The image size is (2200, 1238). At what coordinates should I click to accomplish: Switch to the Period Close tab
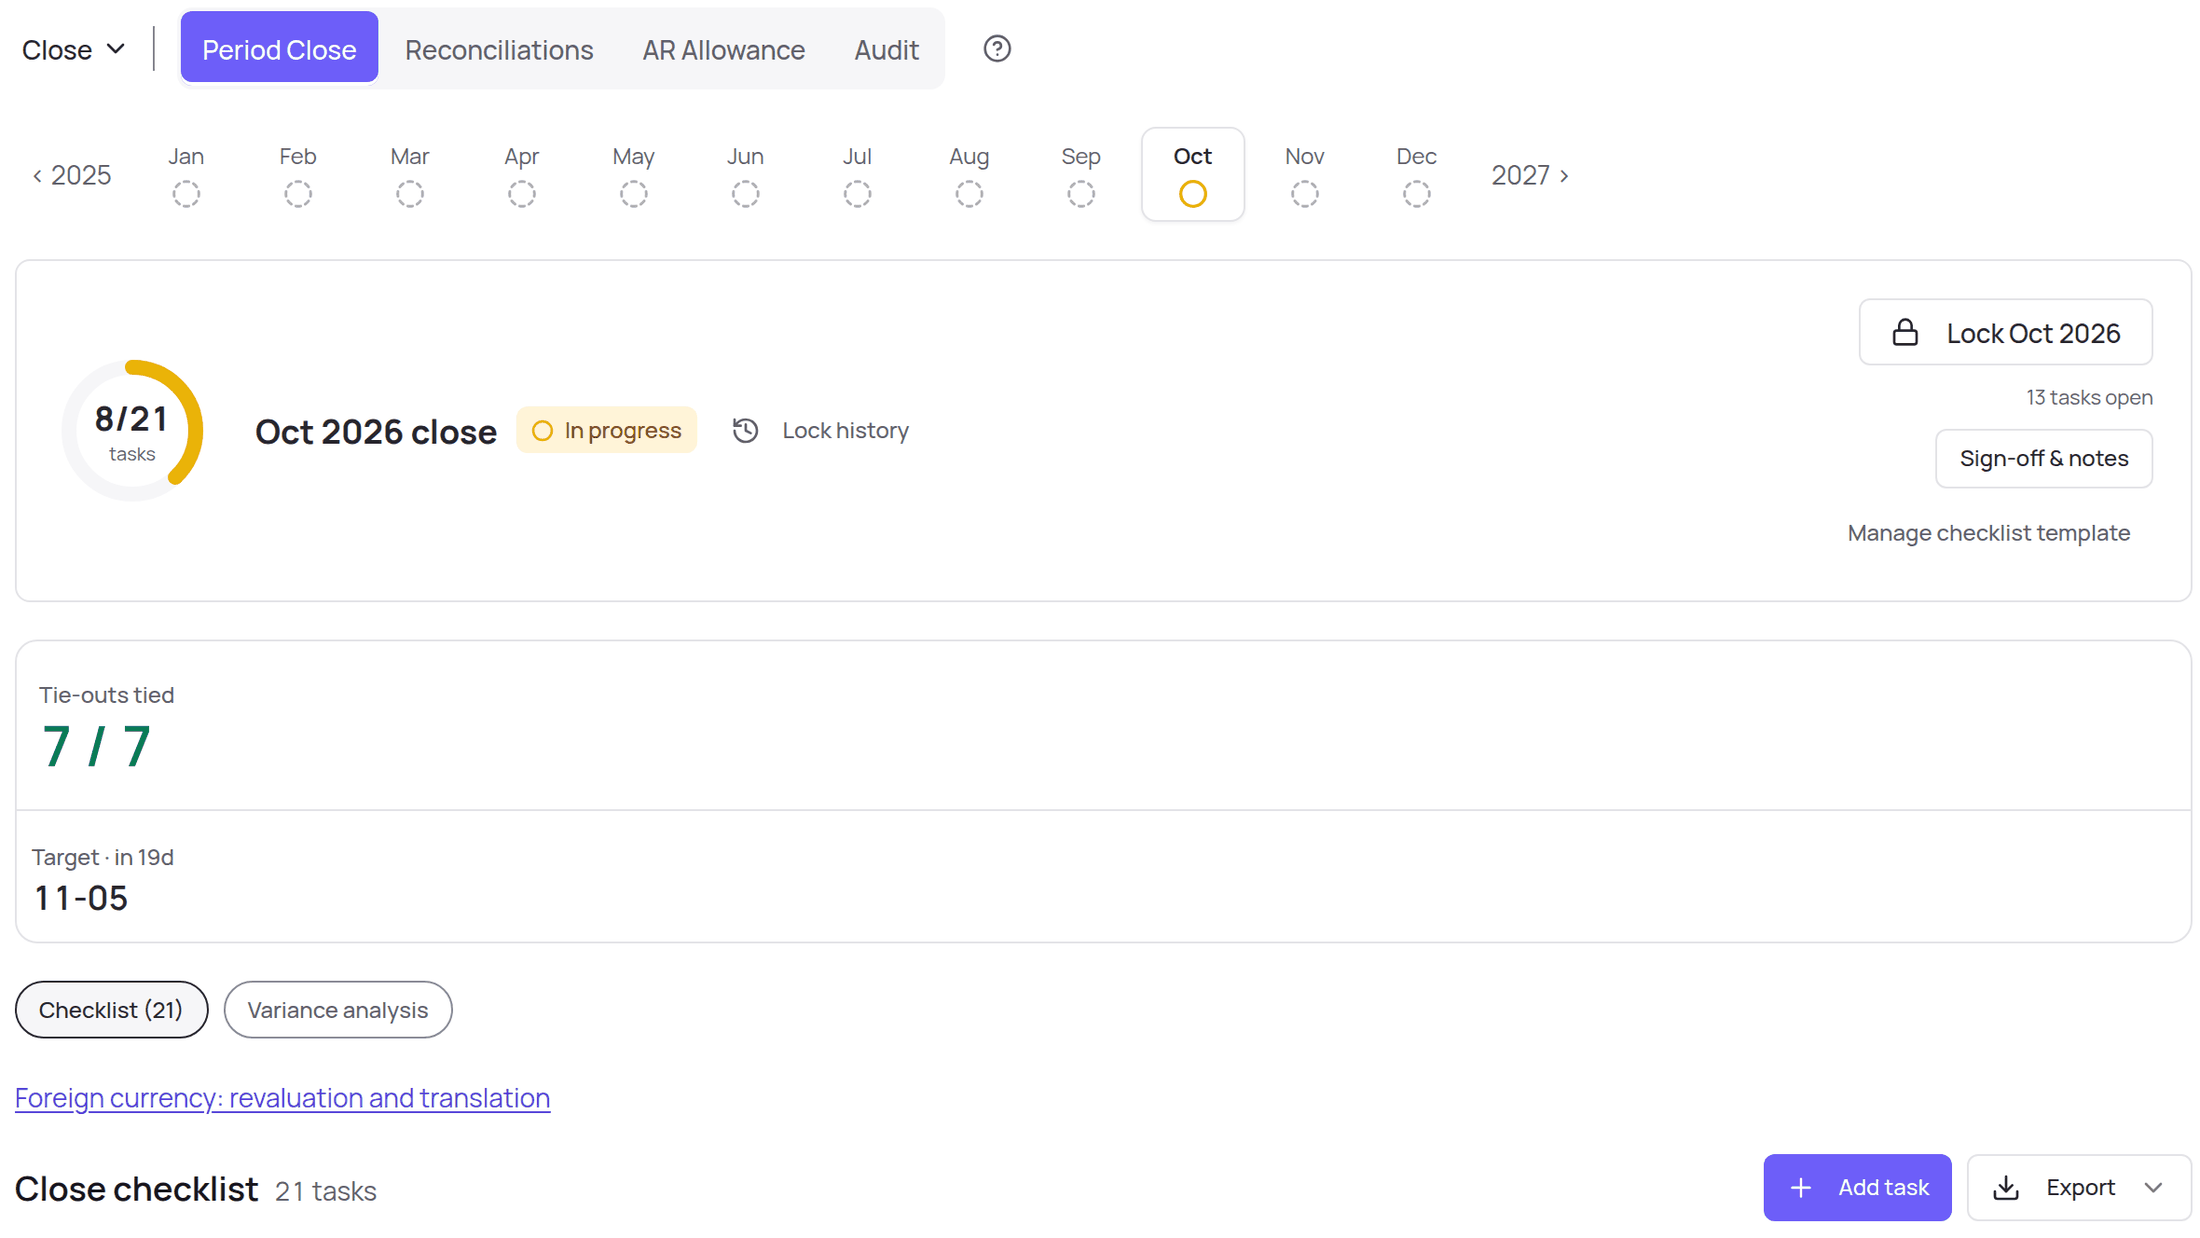279,49
